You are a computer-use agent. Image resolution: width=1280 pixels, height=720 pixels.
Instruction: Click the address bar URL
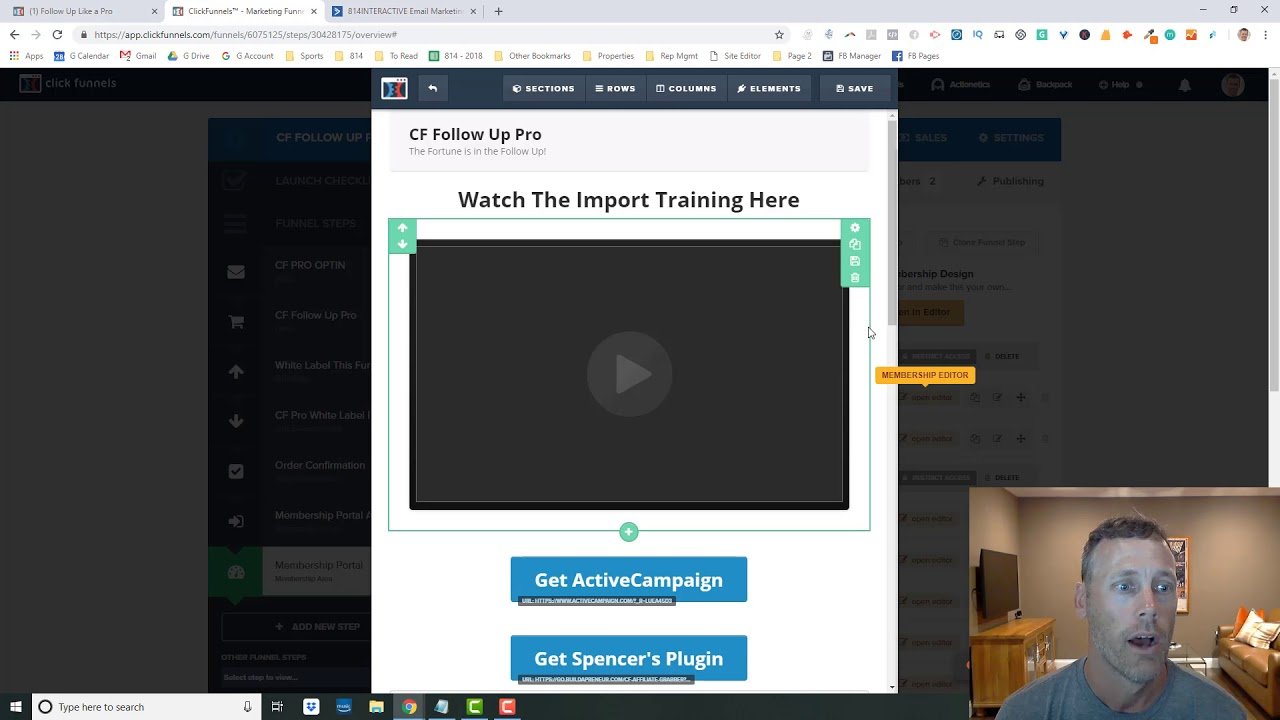(246, 34)
